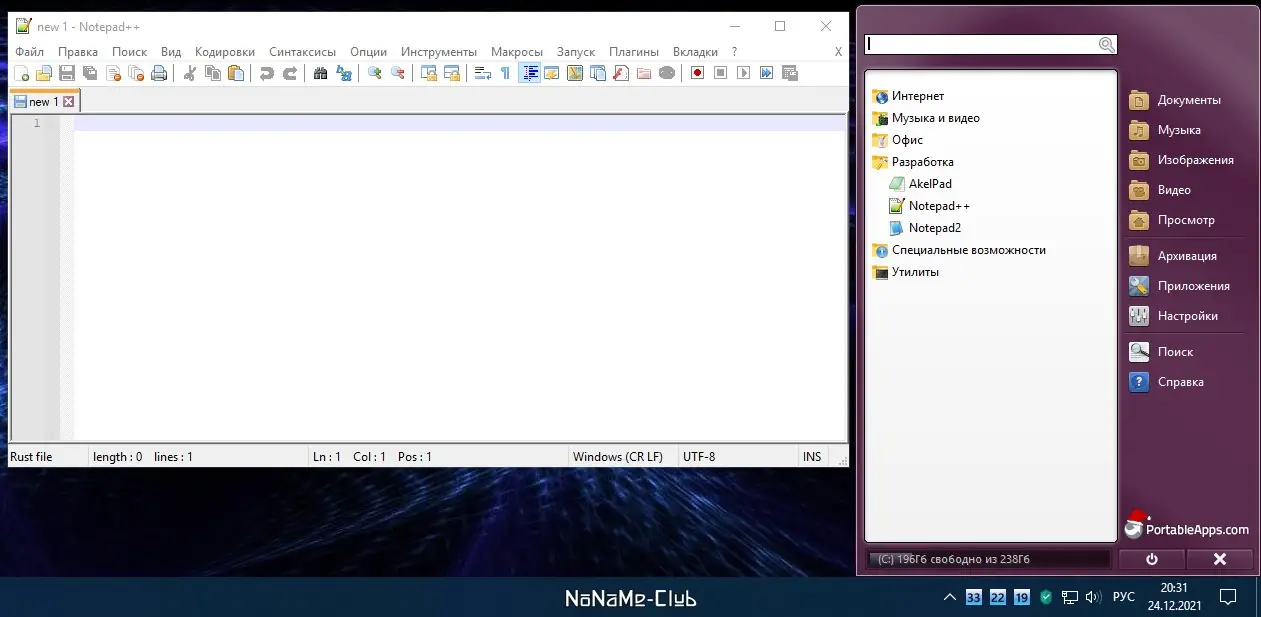Toggle word wrap in the toolbar
Viewport: 1261px width, 617px height.
coord(483,73)
